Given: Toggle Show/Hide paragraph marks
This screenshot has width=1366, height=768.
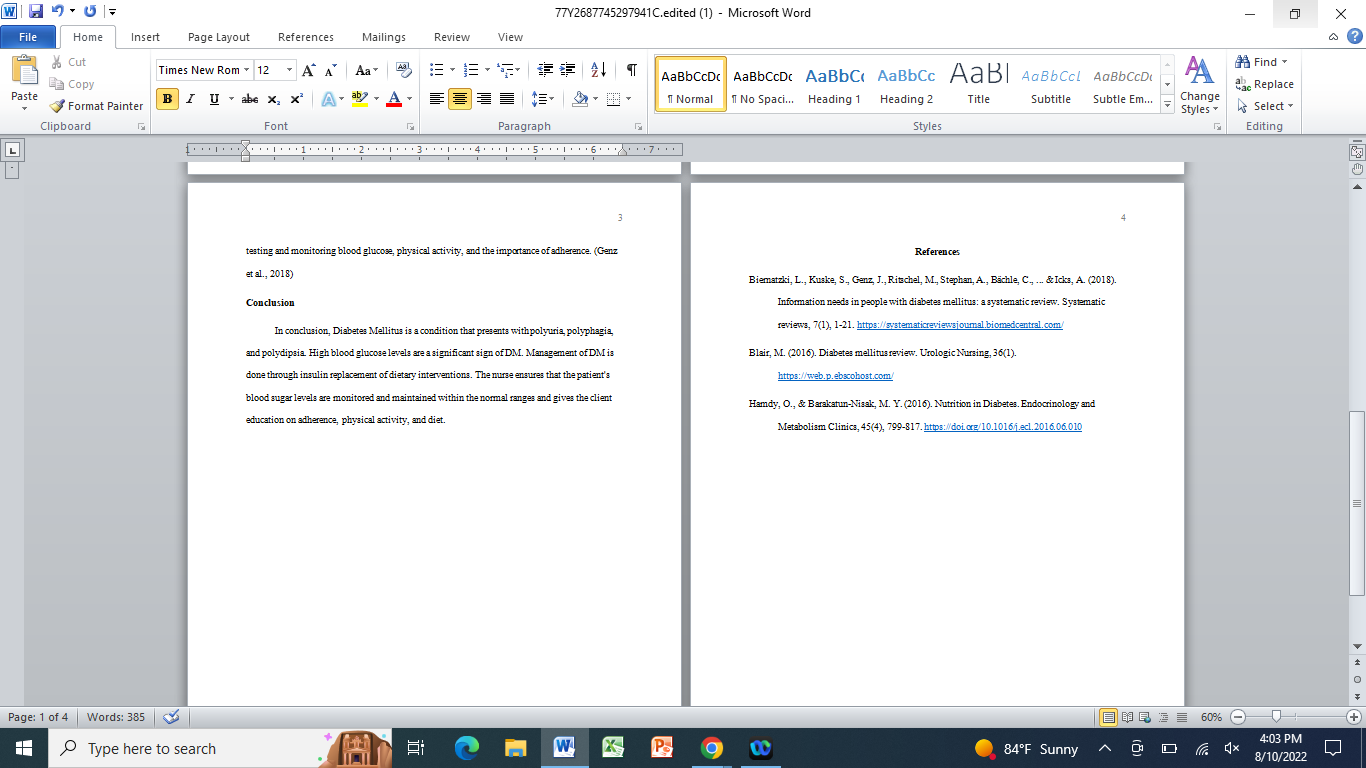Looking at the screenshot, I should click(x=632, y=70).
